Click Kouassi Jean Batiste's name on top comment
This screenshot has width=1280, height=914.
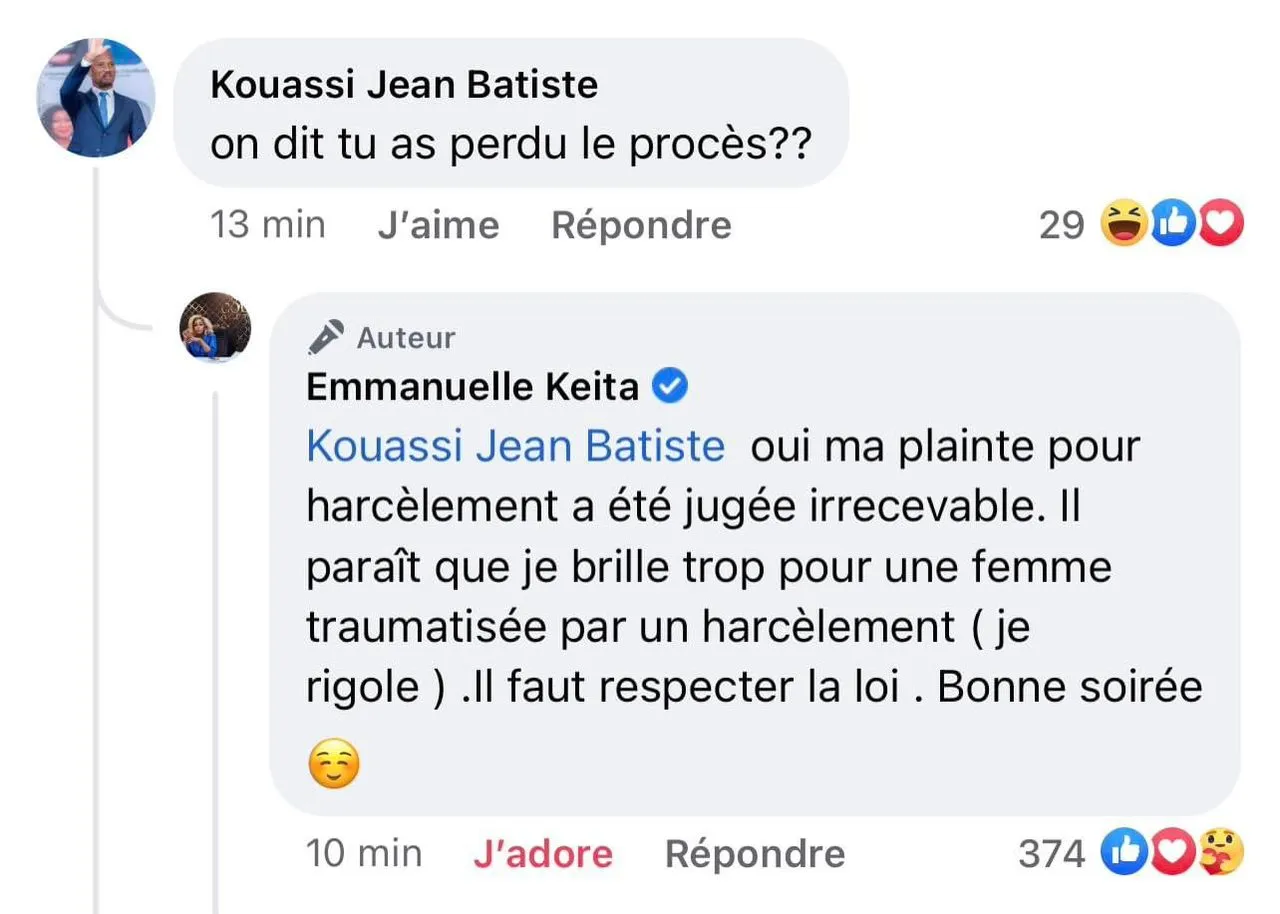[x=404, y=85]
